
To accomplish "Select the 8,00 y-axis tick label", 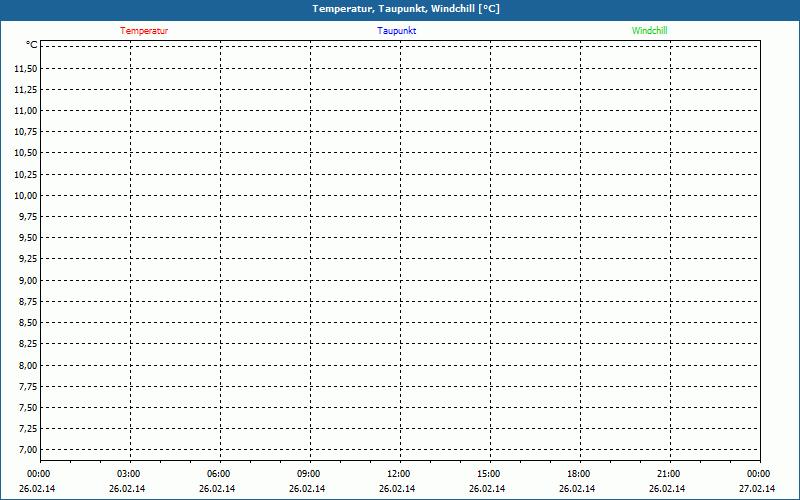I will pyautogui.click(x=27, y=365).
